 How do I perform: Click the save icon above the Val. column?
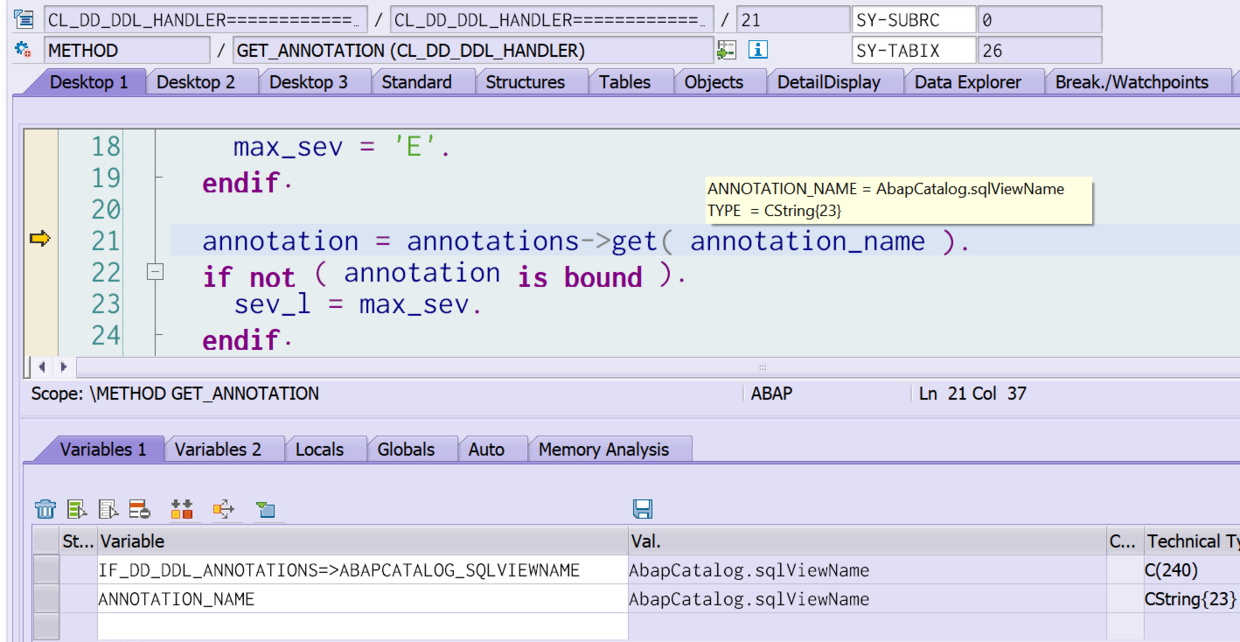click(643, 509)
